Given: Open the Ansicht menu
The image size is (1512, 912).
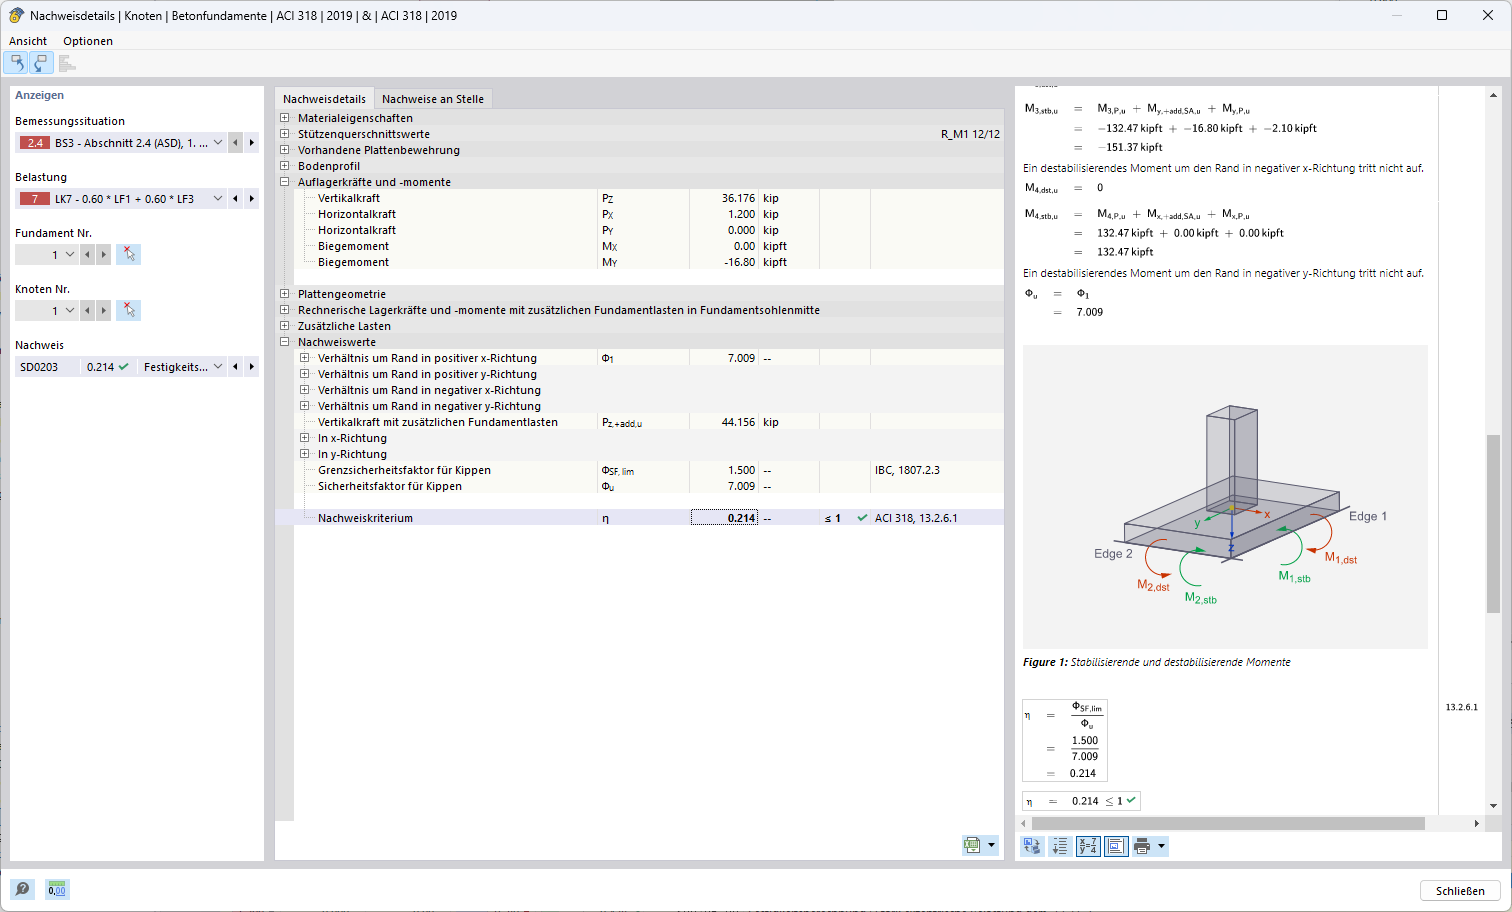Looking at the screenshot, I should pyautogui.click(x=27, y=41).
